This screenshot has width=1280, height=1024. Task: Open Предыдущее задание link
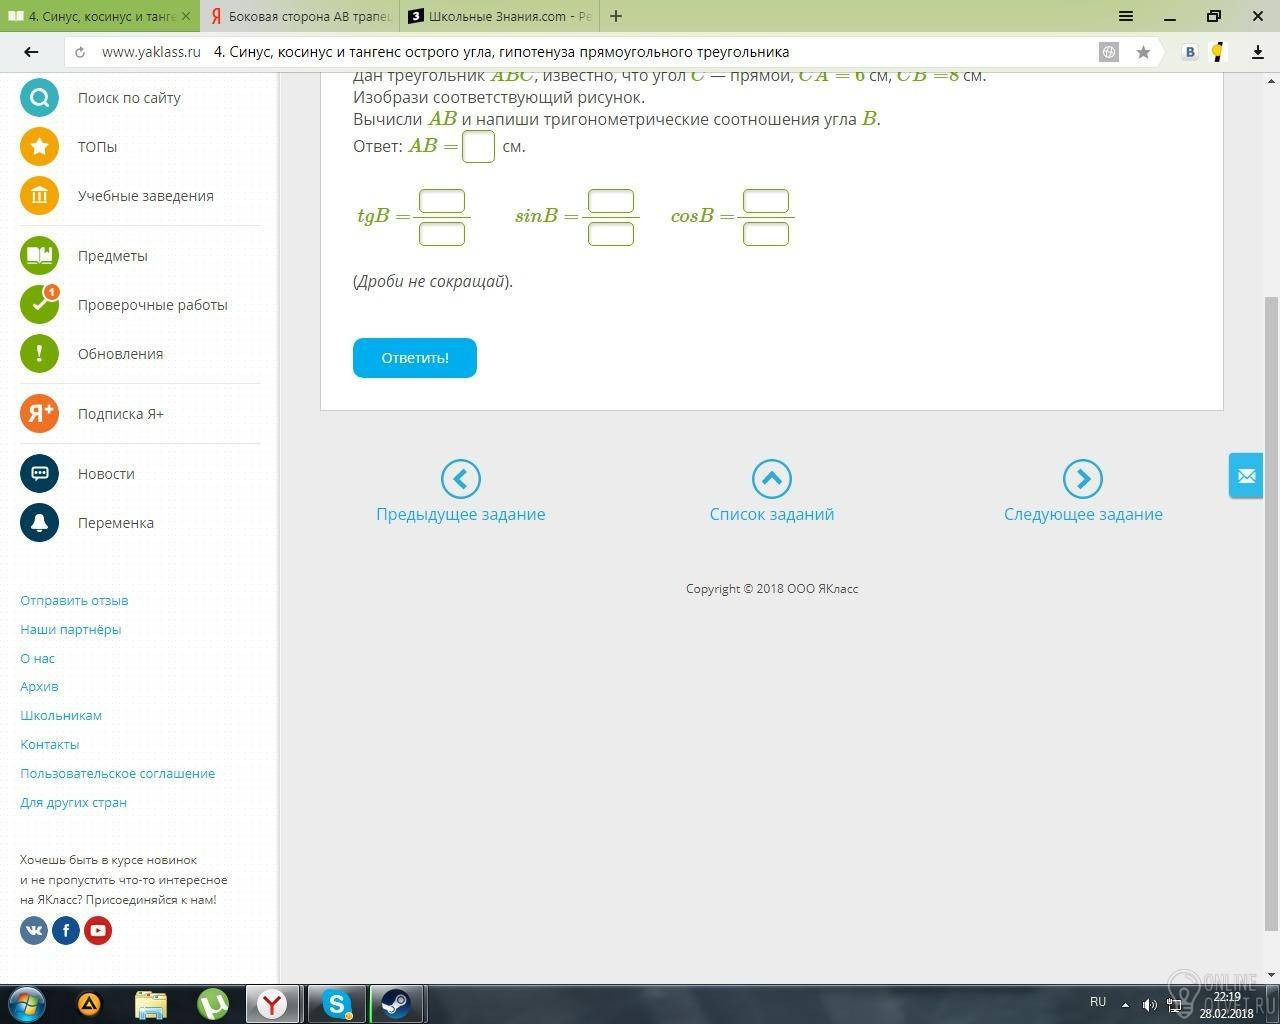[x=461, y=514]
